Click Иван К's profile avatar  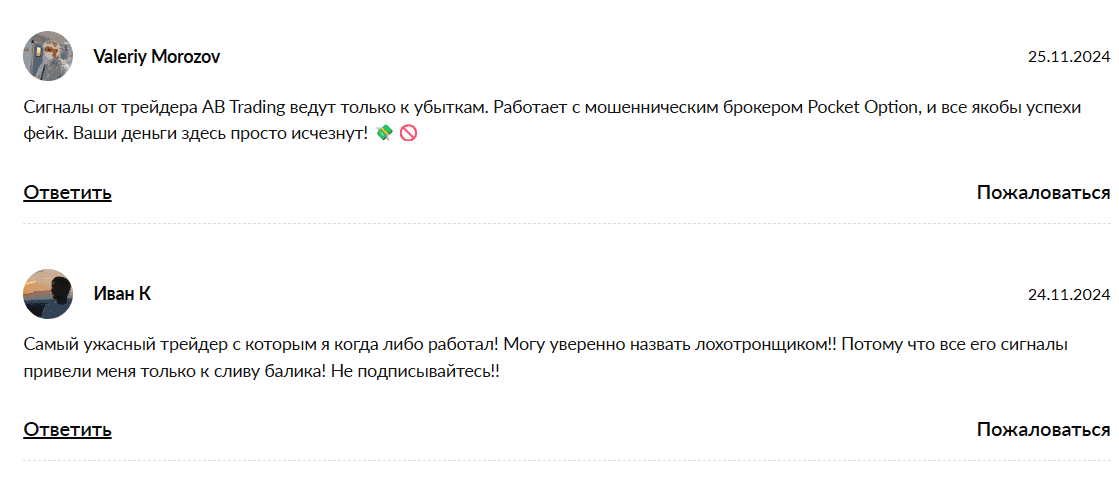(48, 294)
